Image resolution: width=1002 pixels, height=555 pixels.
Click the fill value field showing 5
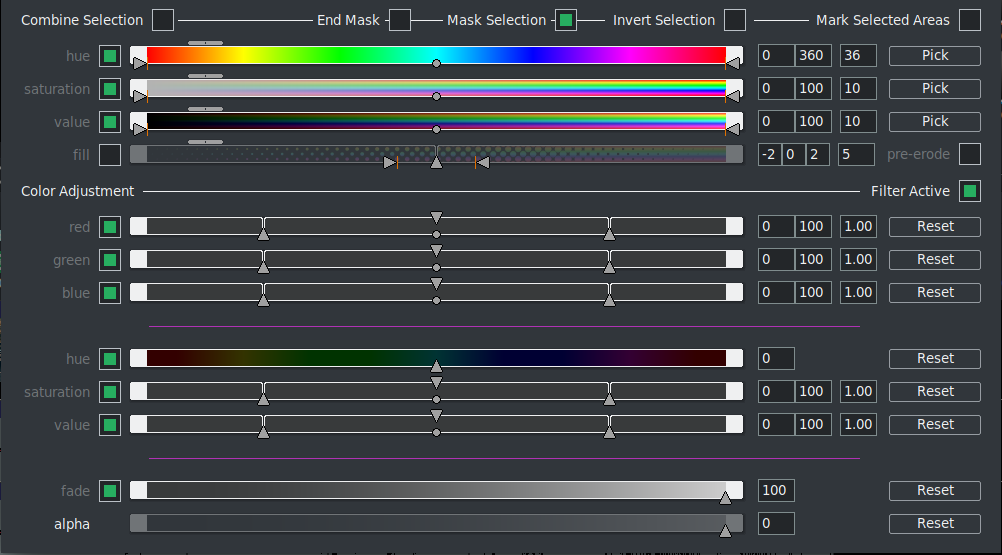(x=857, y=155)
